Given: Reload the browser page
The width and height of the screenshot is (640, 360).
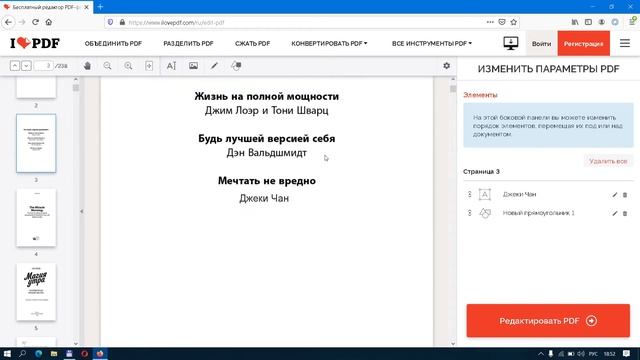Looking at the screenshot, I should click(x=36, y=22).
